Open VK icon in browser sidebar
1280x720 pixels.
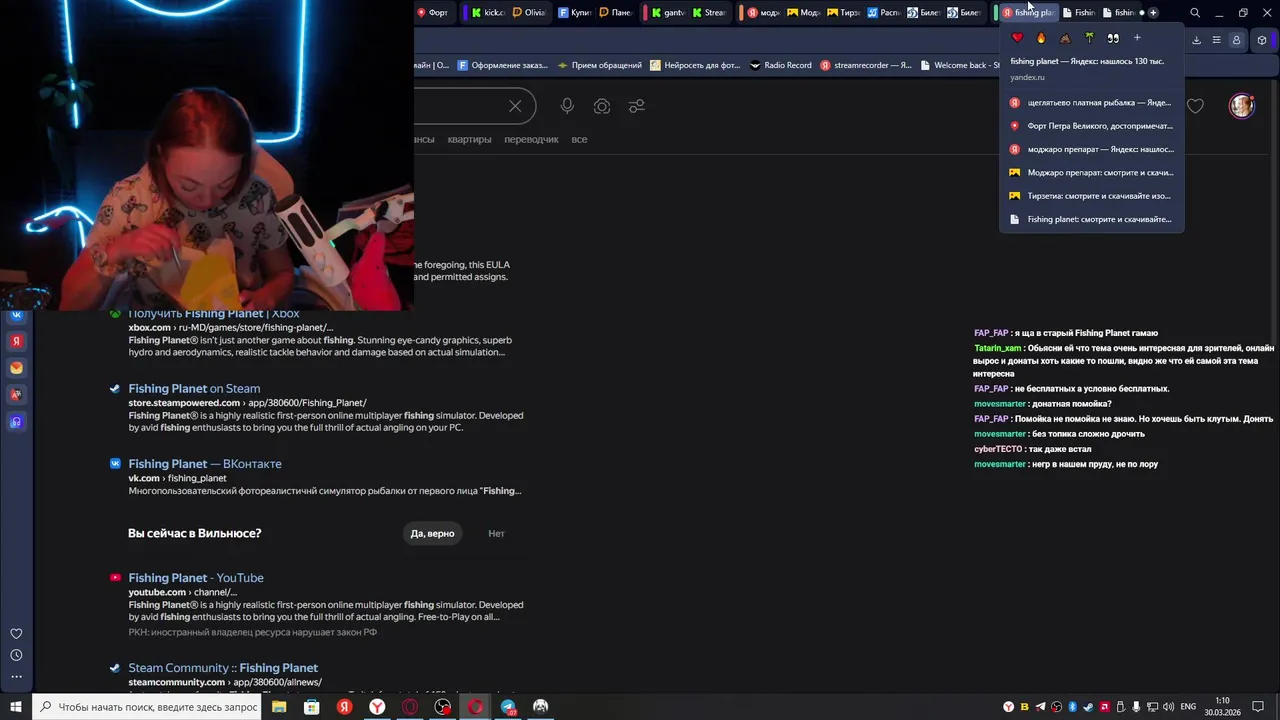coord(16,315)
